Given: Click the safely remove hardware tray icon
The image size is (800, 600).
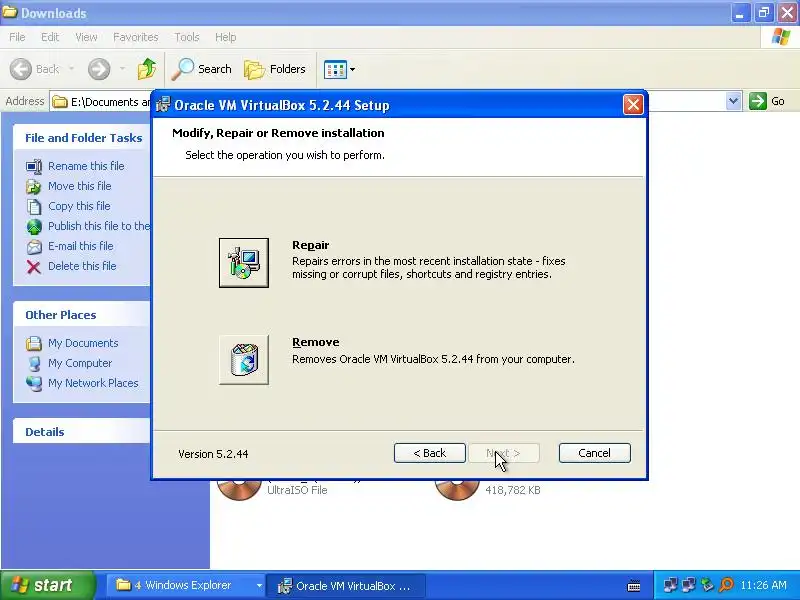Looking at the screenshot, I should click(707, 585).
